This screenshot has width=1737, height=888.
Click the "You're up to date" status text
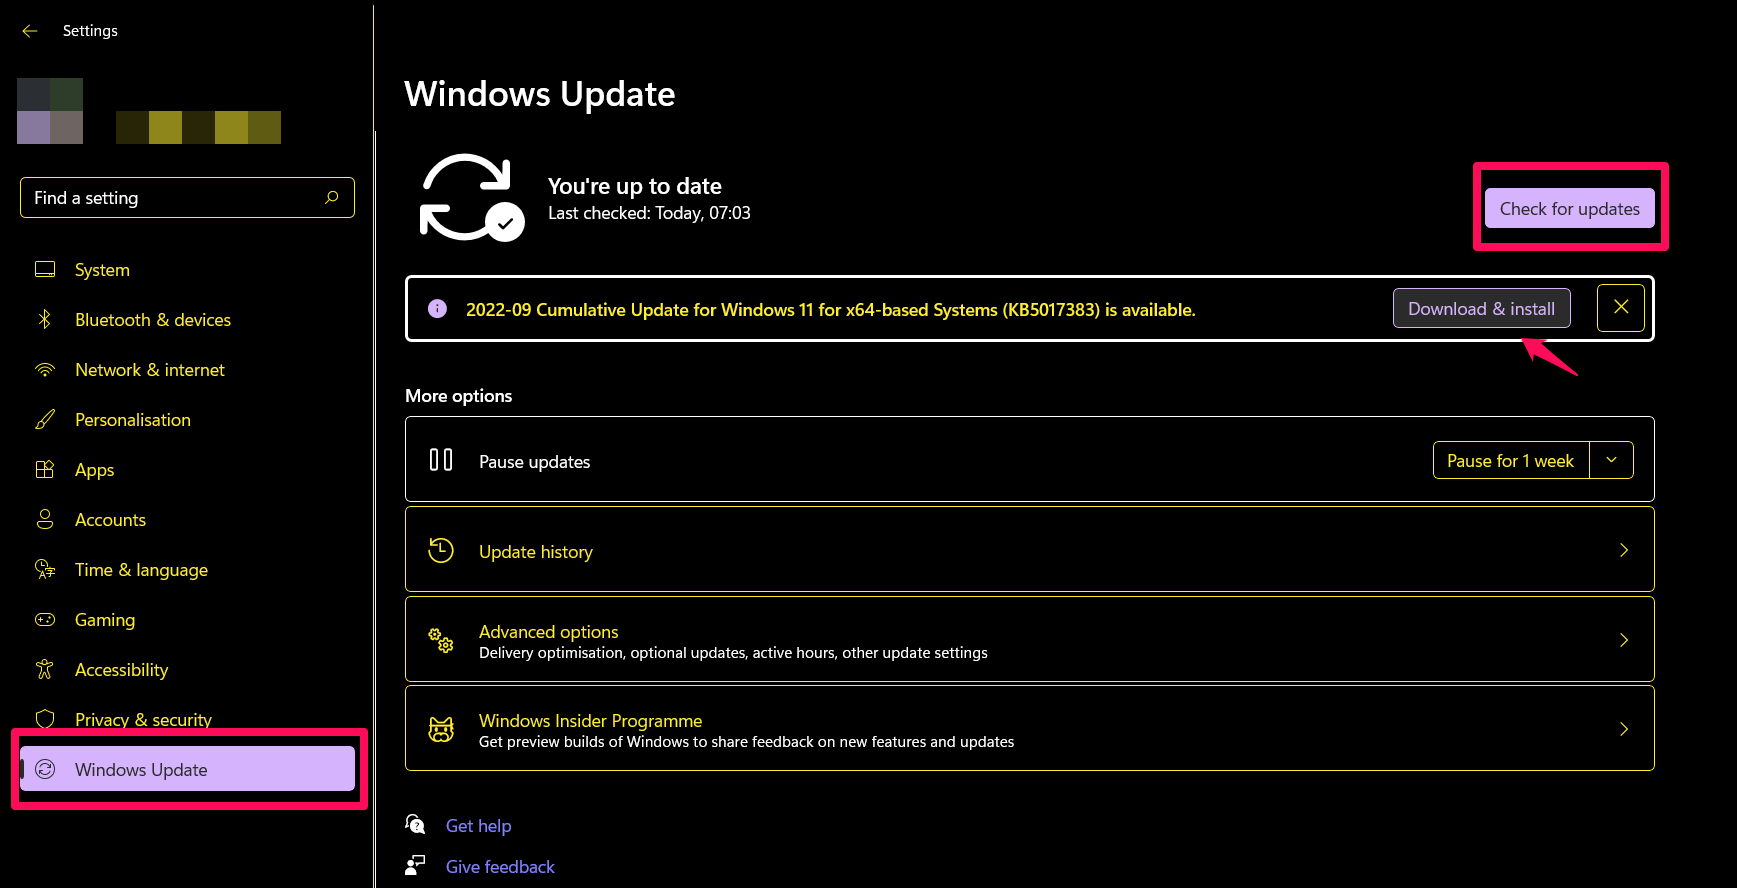(635, 186)
